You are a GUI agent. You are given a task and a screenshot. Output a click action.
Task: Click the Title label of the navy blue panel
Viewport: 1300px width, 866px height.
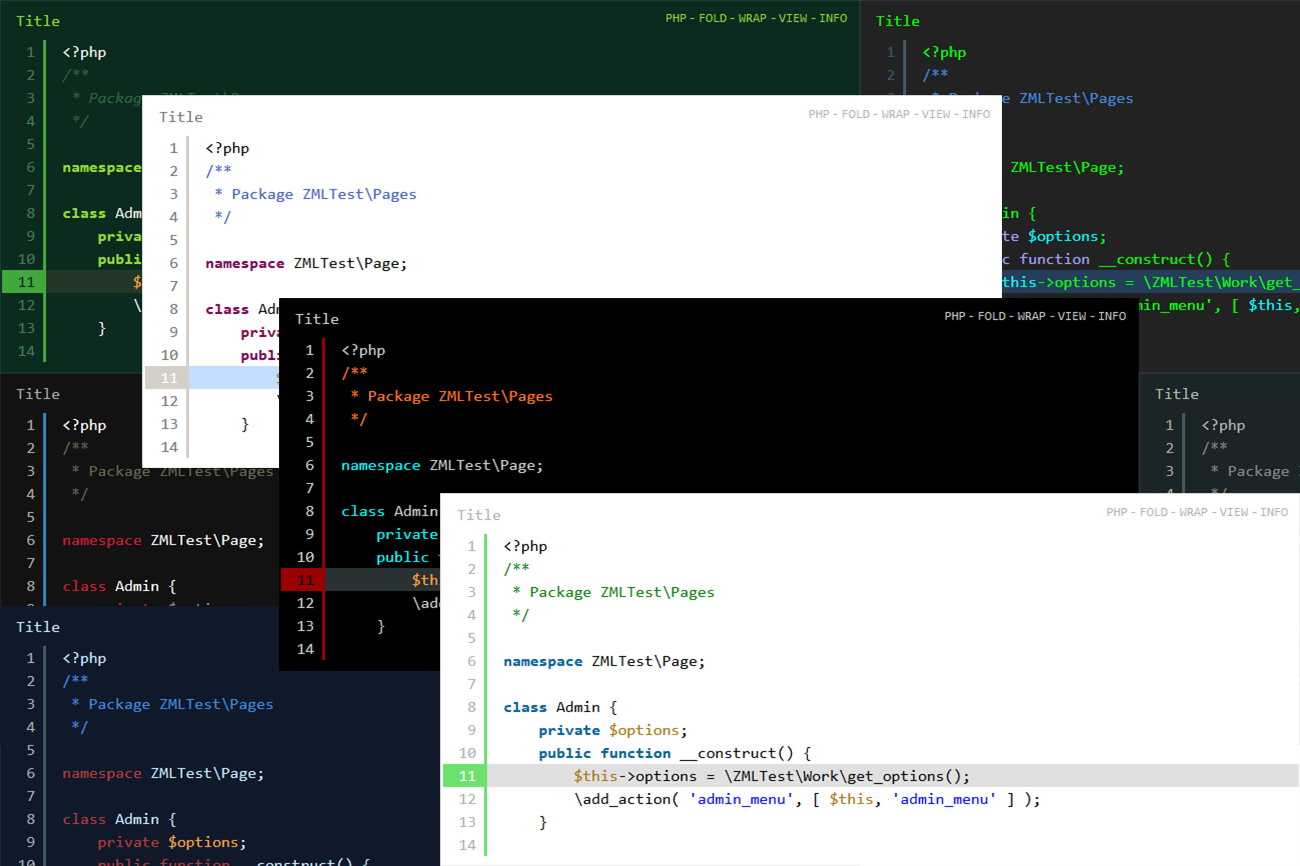point(38,627)
